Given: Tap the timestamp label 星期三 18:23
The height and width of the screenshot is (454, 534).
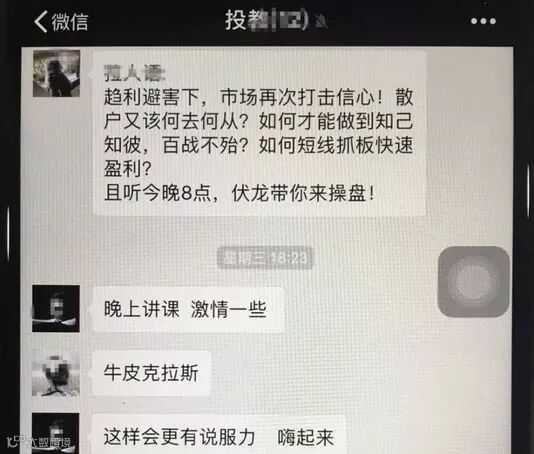Looking at the screenshot, I should pos(265,258).
